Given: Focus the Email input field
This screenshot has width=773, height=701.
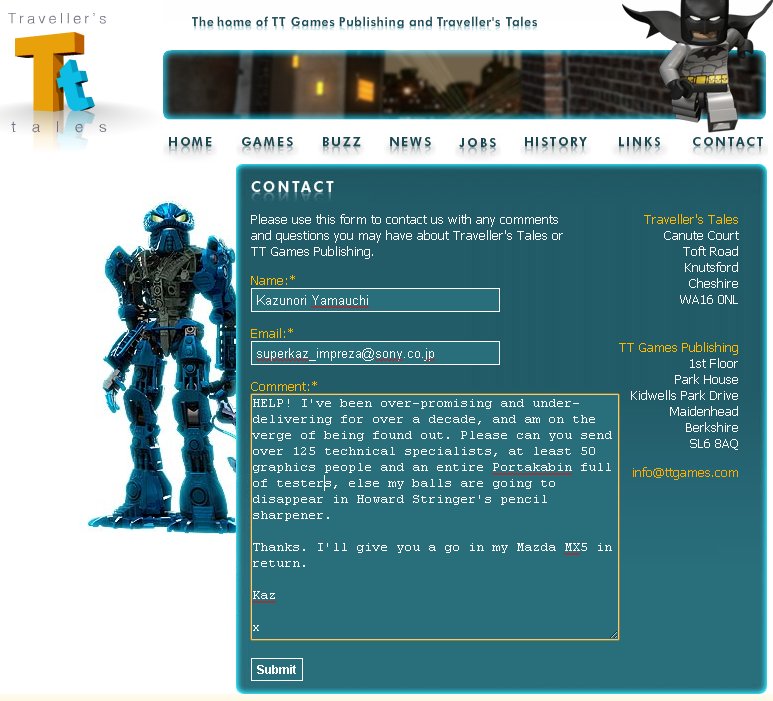Looking at the screenshot, I should coord(375,353).
